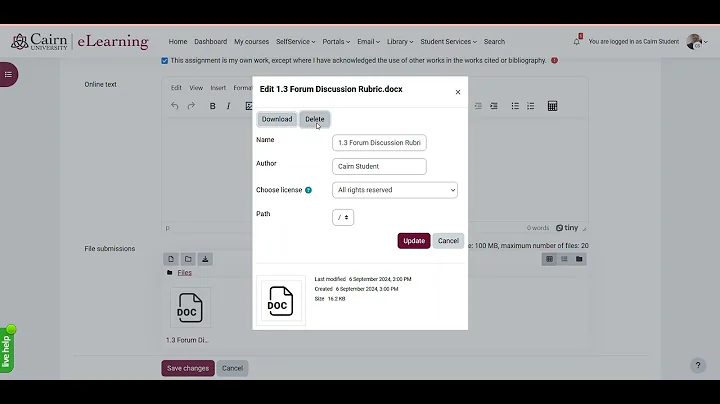Open the user avatar menu
This screenshot has width=720, height=404.
tap(697, 41)
